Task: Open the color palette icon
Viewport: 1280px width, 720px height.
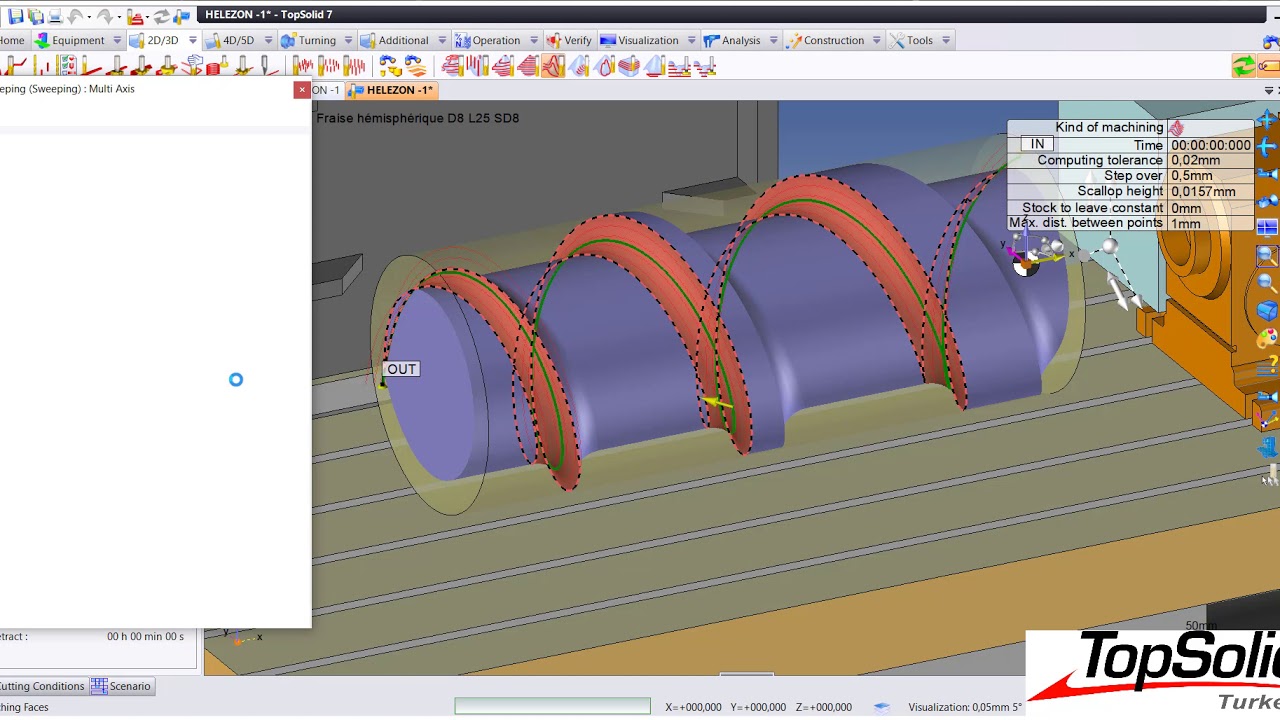Action: point(1267,339)
